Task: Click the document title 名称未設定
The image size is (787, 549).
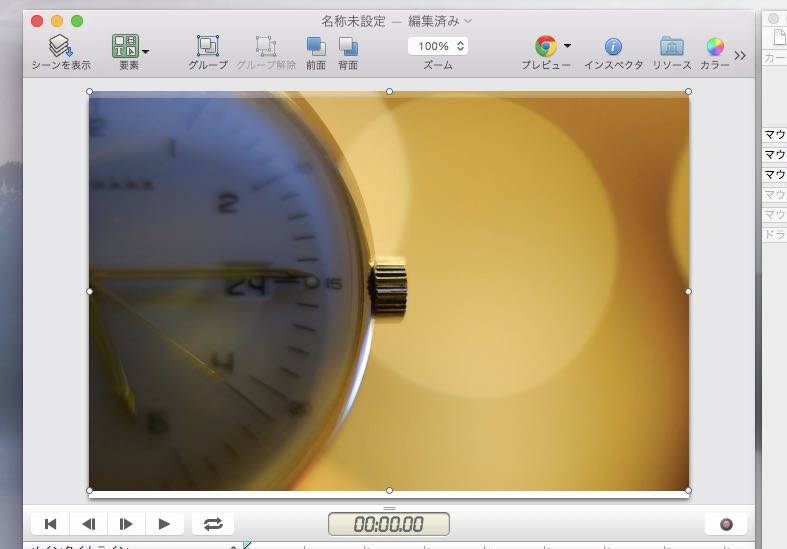Action: pyautogui.click(x=353, y=21)
